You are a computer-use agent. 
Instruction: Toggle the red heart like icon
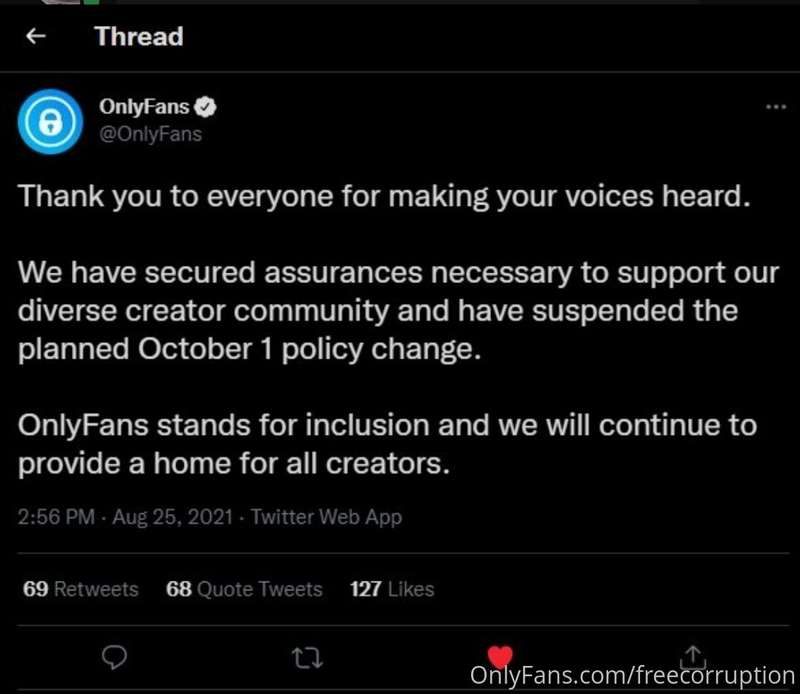coord(500,656)
